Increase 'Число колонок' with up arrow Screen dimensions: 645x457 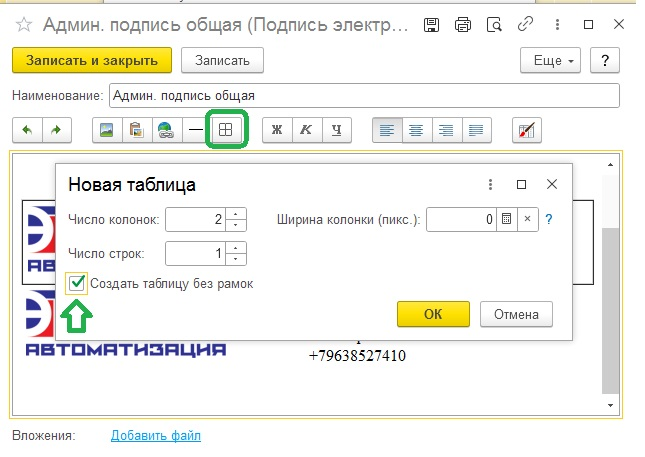pyautogui.click(x=237, y=213)
